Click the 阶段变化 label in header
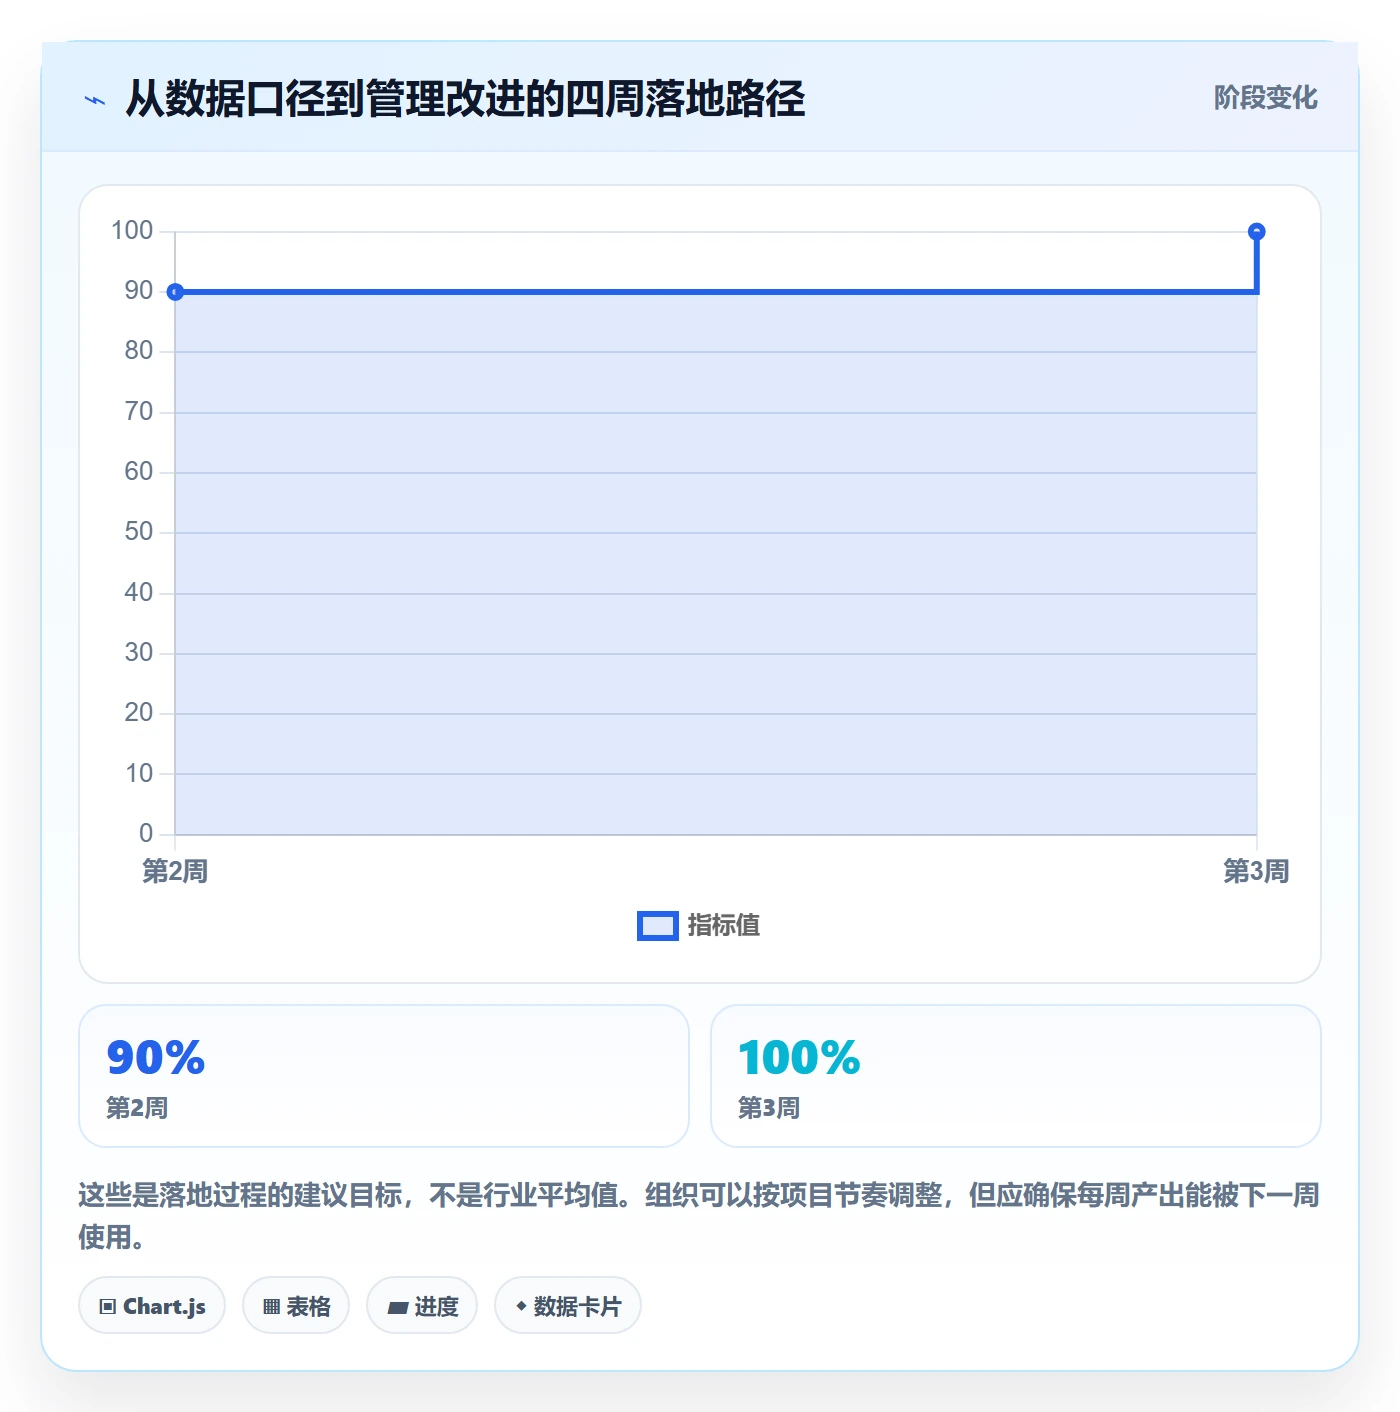Screen dimensions: 1400x1412 1265,98
